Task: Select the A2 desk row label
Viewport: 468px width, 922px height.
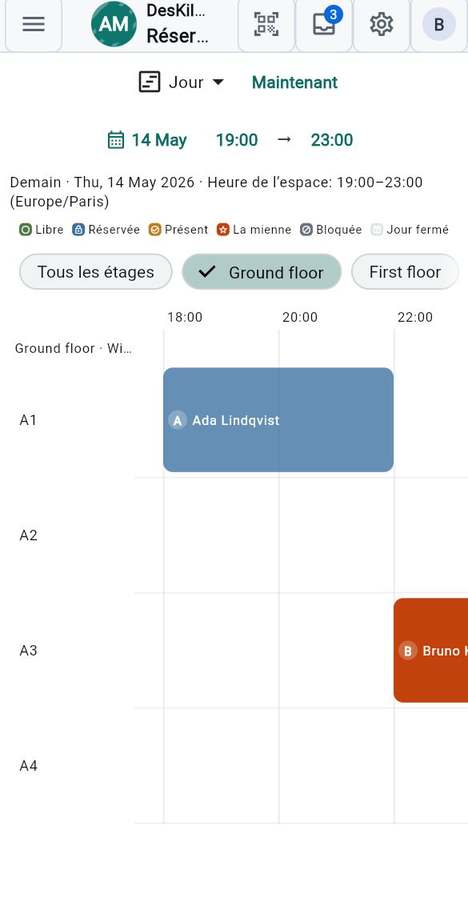Action: click(x=28, y=535)
